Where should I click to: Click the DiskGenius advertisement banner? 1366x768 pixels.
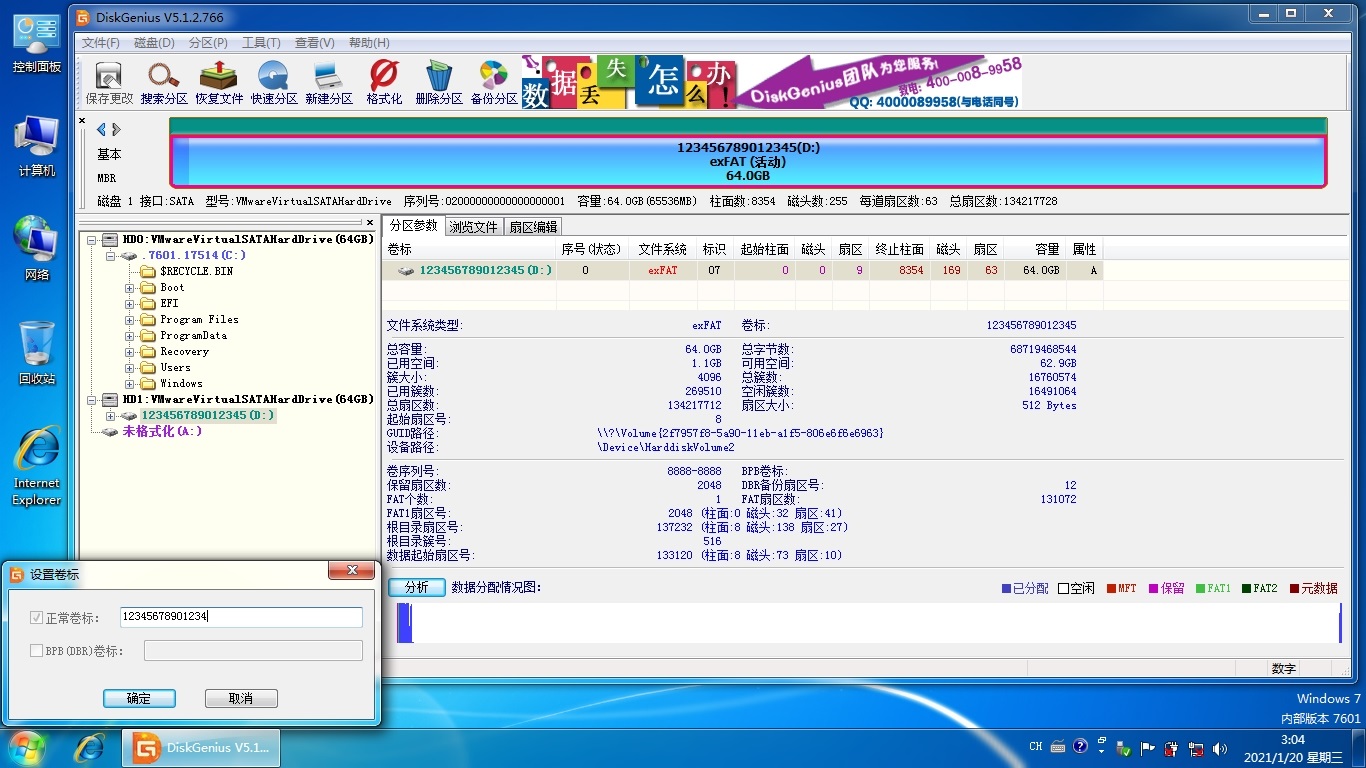(x=773, y=81)
